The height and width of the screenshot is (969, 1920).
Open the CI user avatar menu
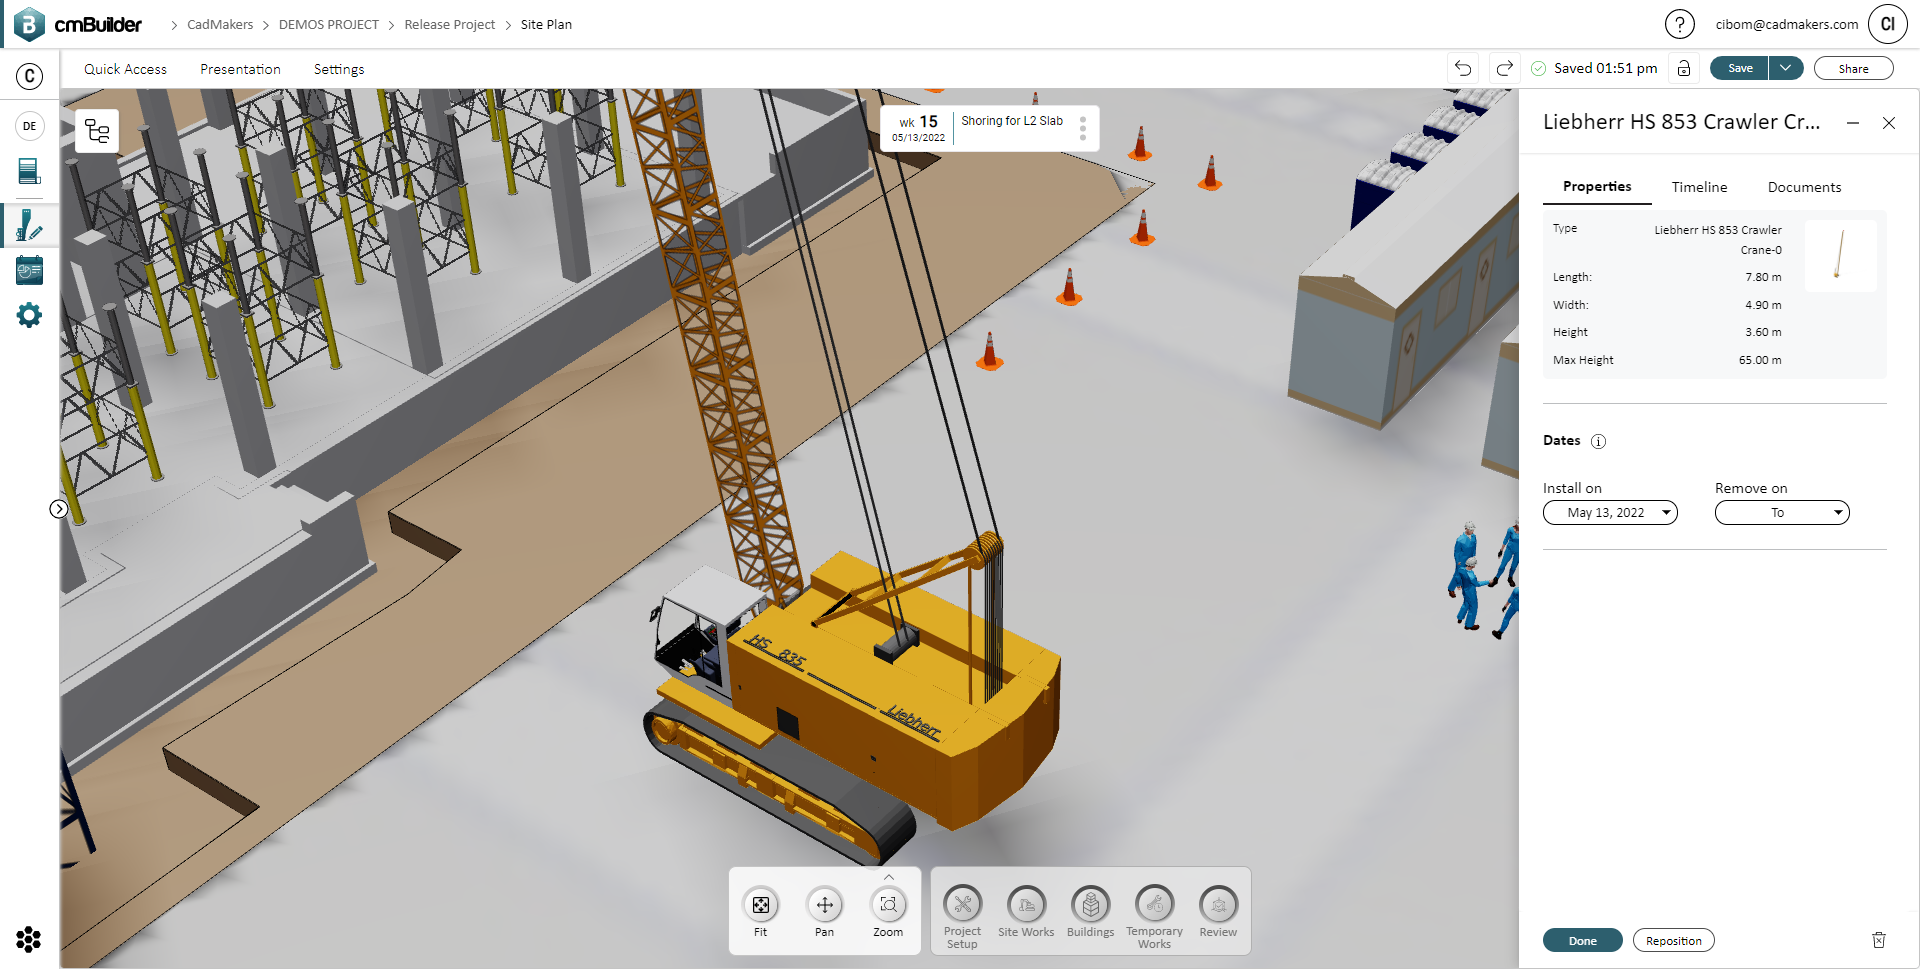coord(1888,24)
